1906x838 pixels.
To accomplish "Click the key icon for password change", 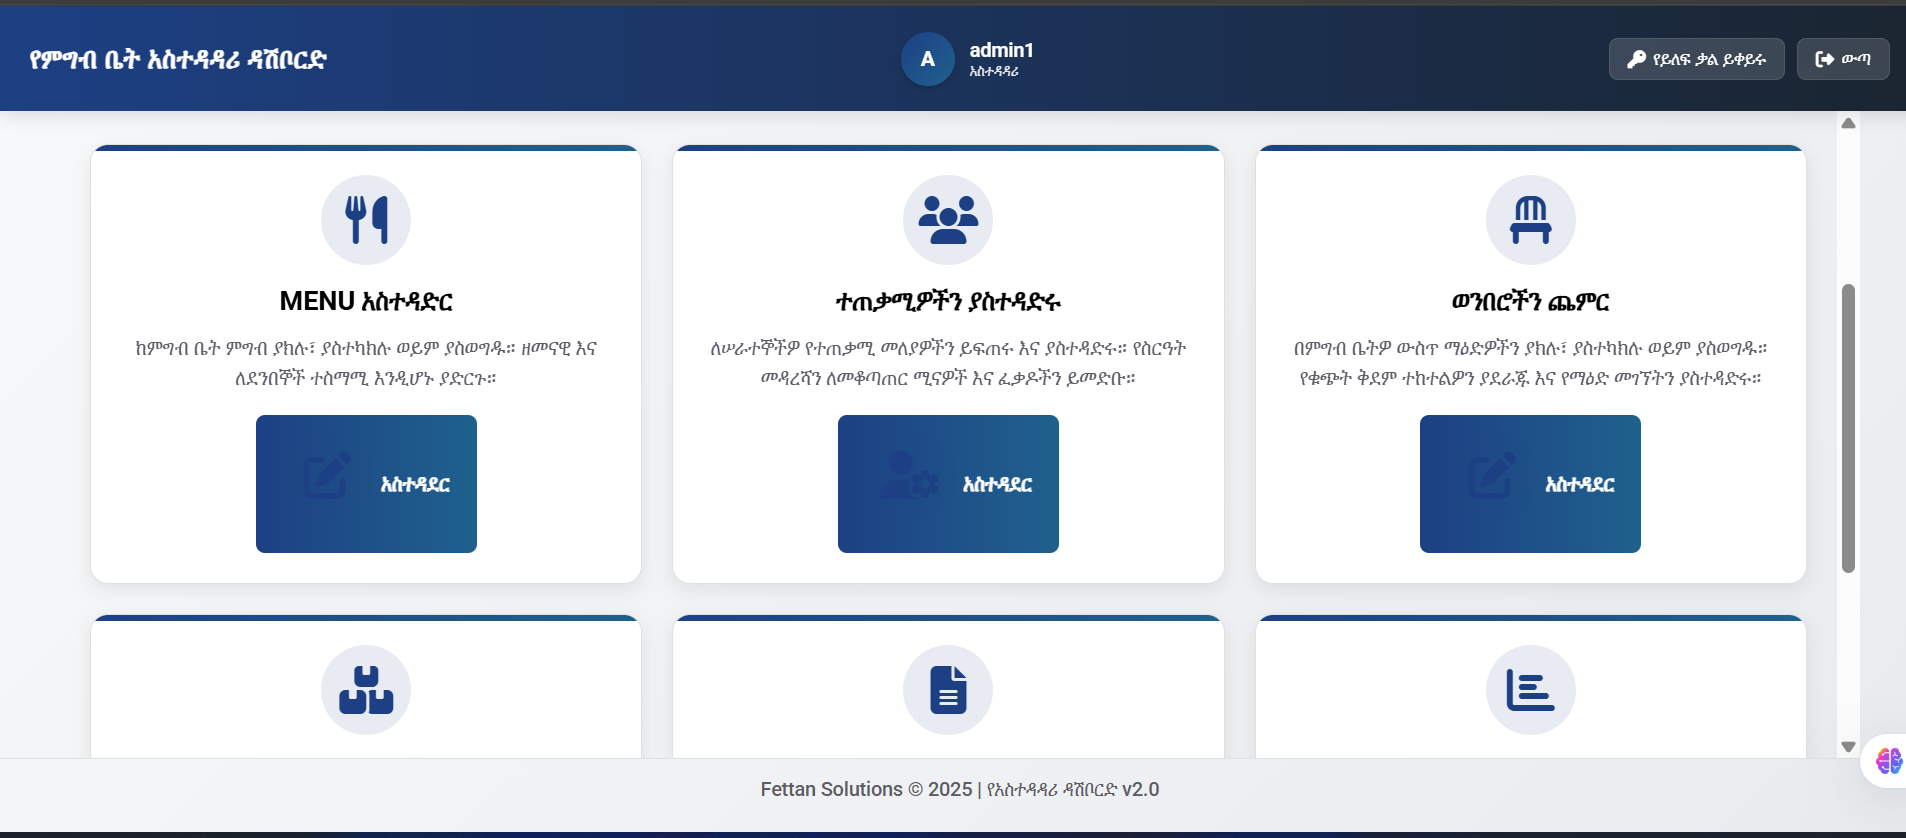I will coord(1636,59).
